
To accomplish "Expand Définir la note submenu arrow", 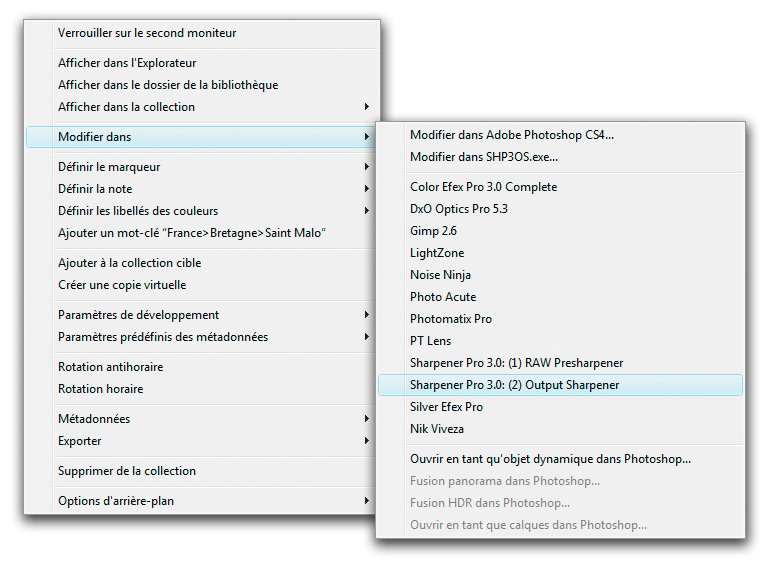I will [366, 189].
